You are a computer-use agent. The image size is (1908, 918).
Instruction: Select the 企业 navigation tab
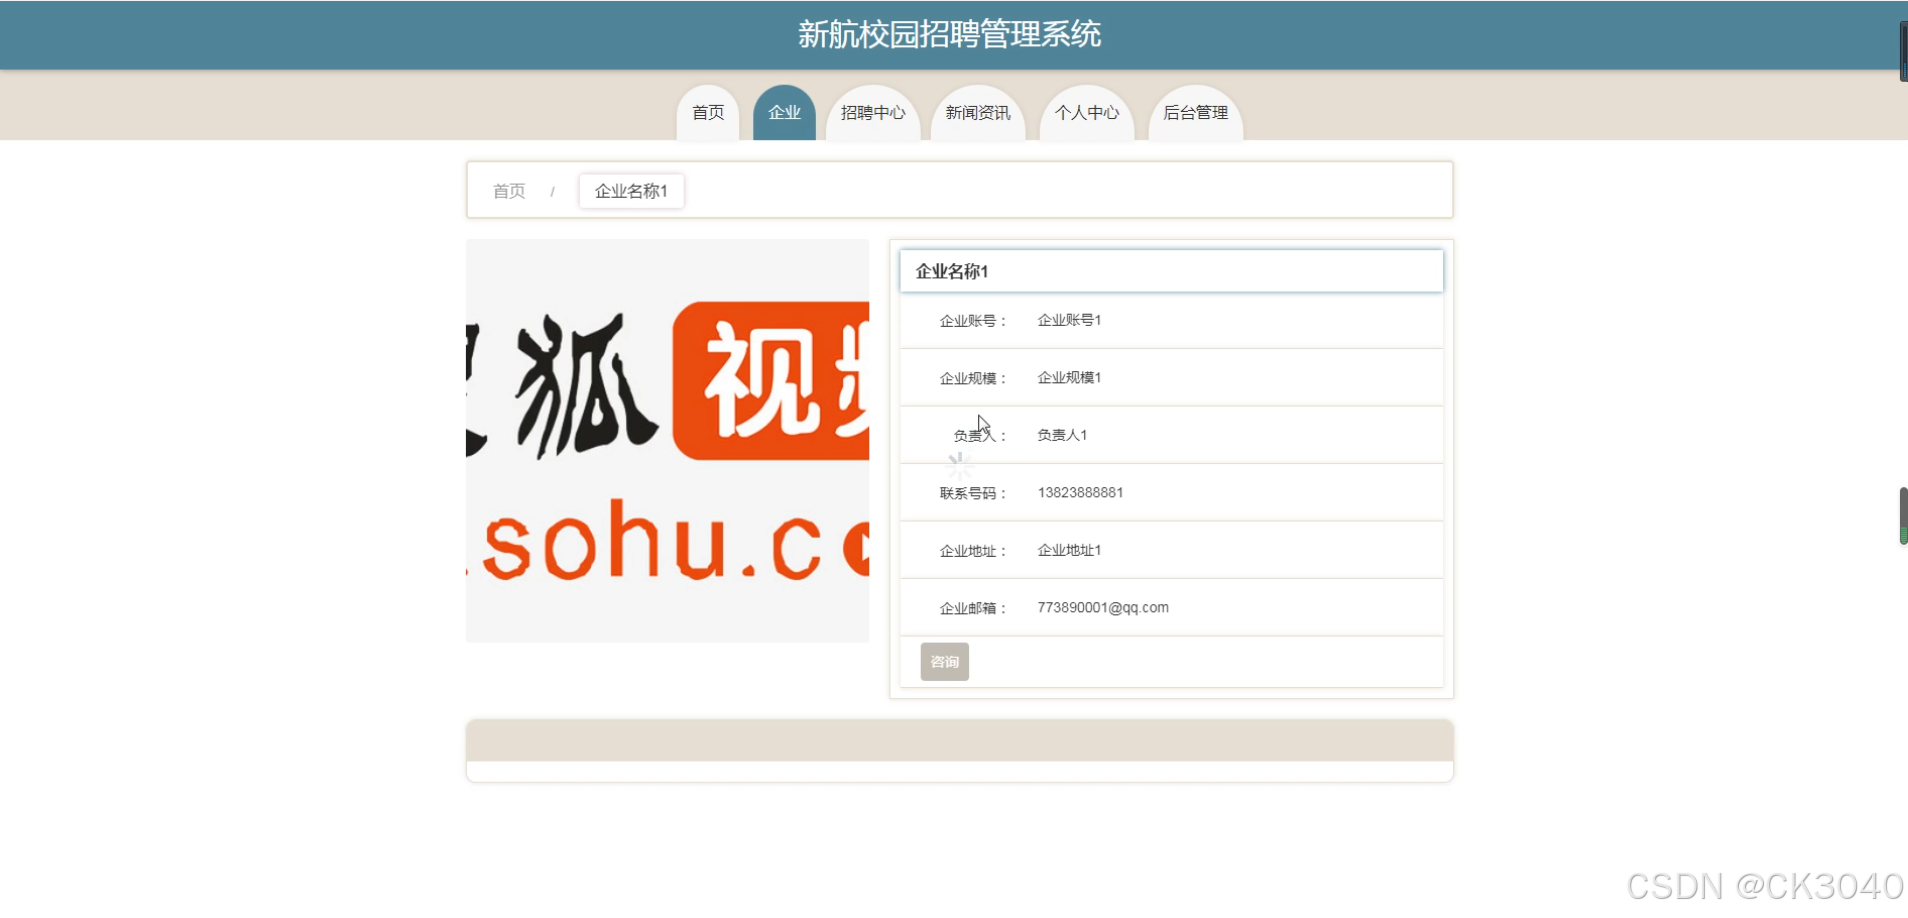784,113
